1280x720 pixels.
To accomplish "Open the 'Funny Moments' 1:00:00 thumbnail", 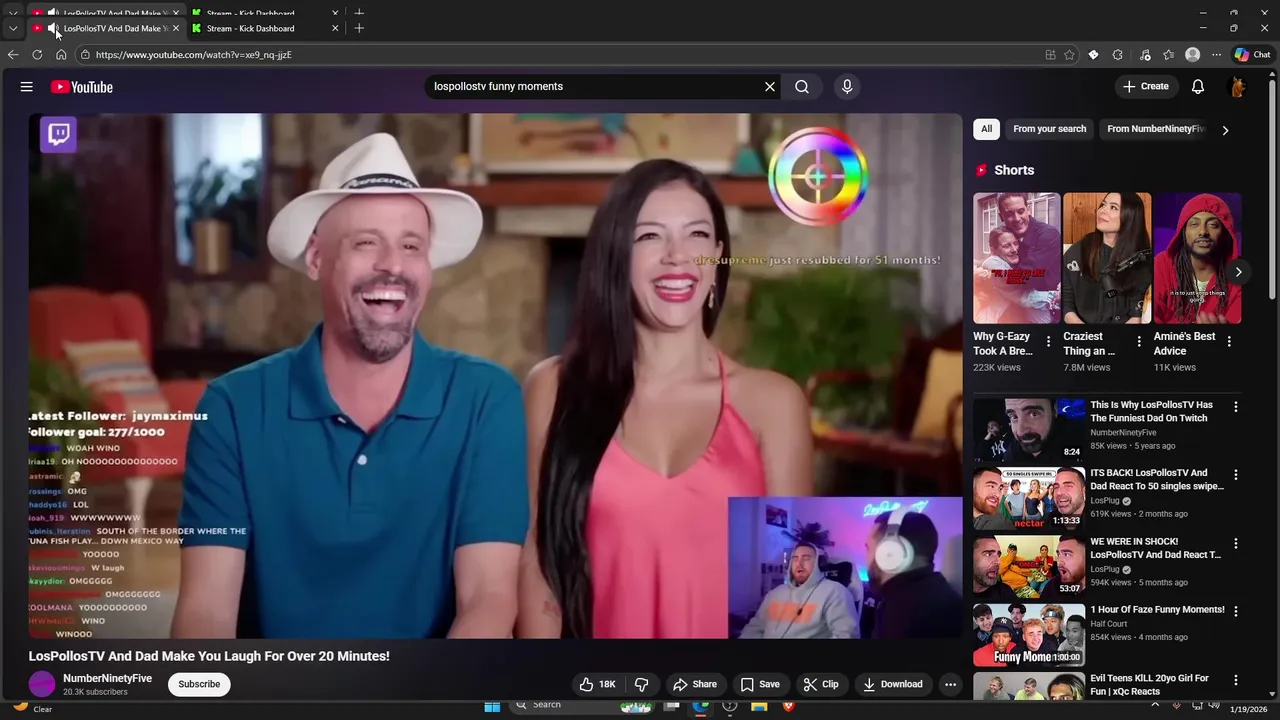I will click(1029, 634).
